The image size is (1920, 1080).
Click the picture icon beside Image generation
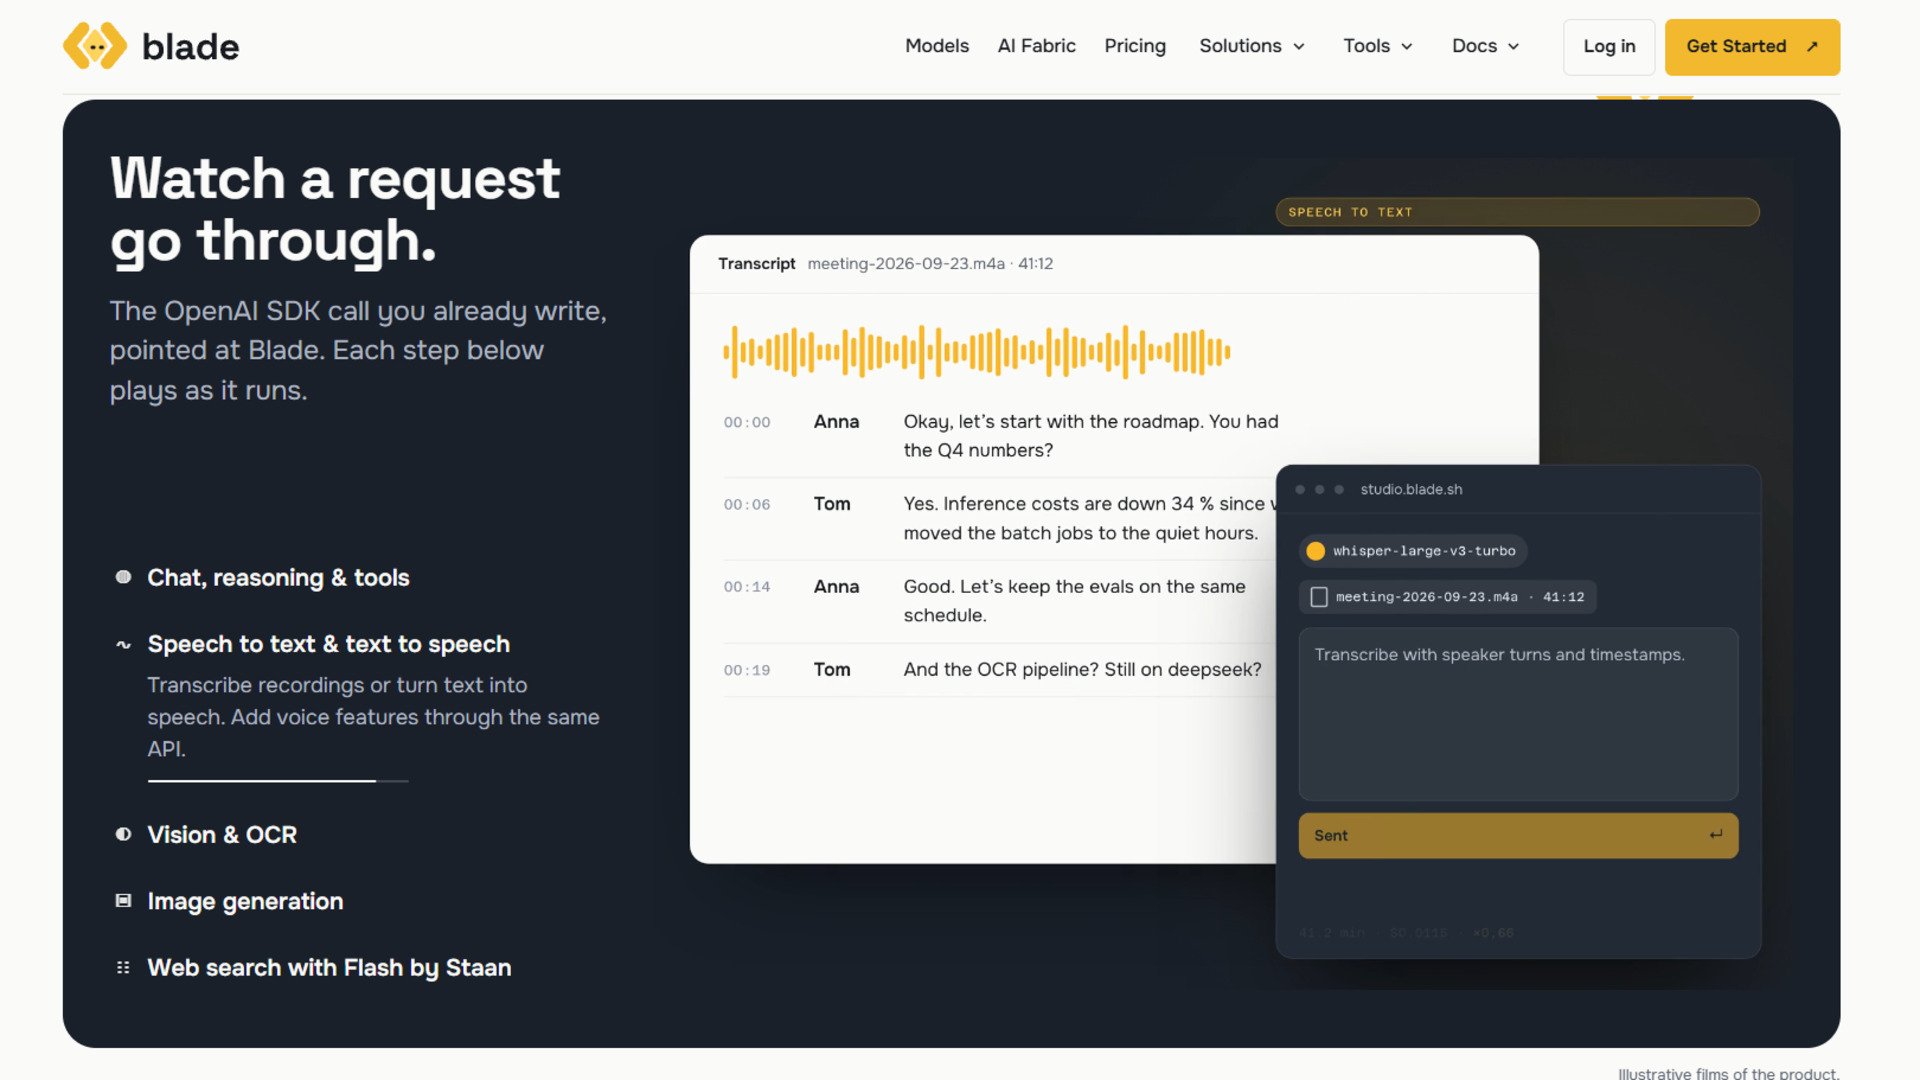point(123,901)
